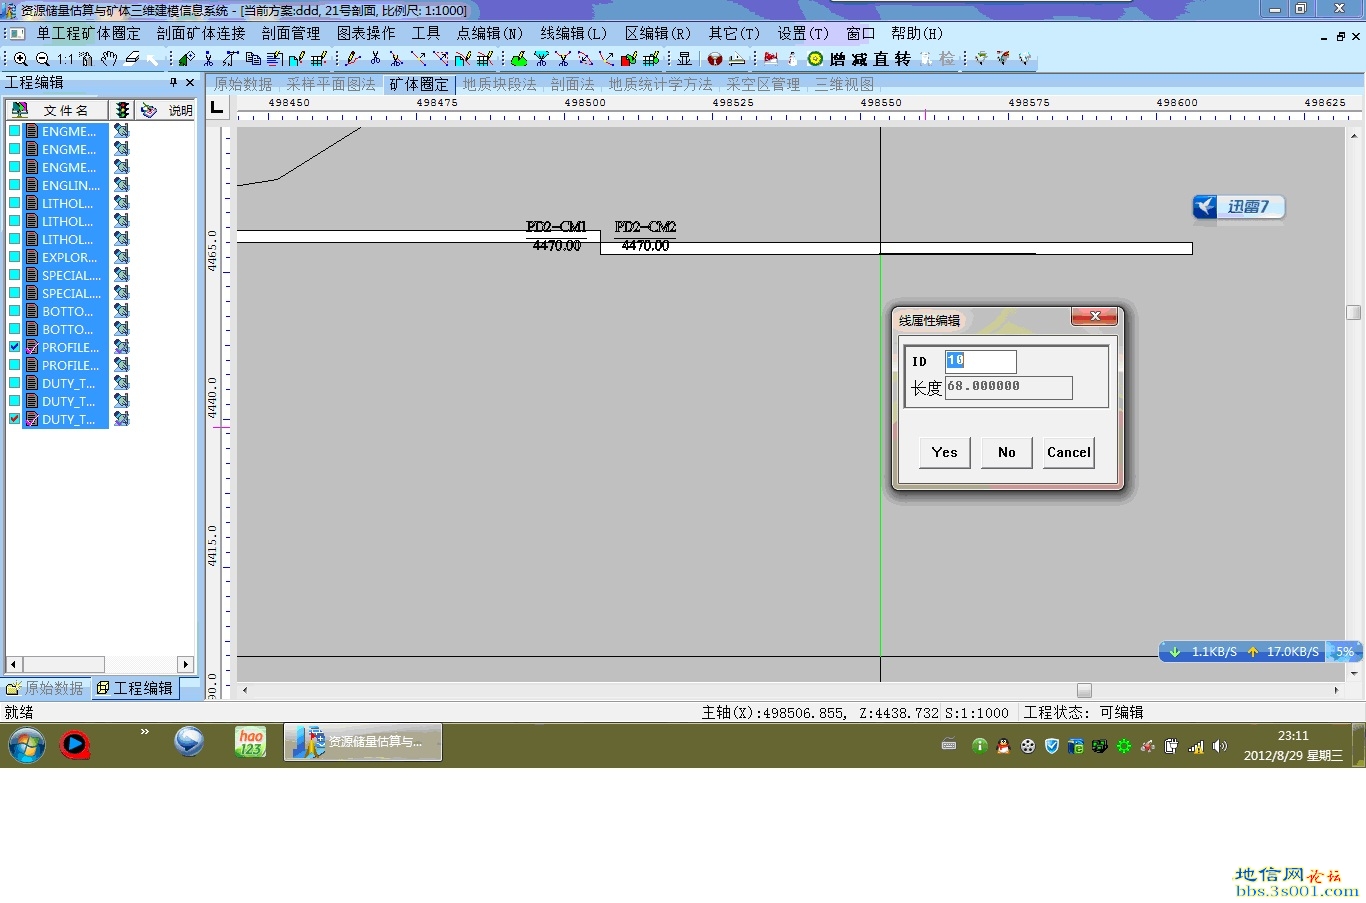The width and height of the screenshot is (1366, 903).
Task: Select the zoom out magnifier tool
Action: click(x=43, y=59)
